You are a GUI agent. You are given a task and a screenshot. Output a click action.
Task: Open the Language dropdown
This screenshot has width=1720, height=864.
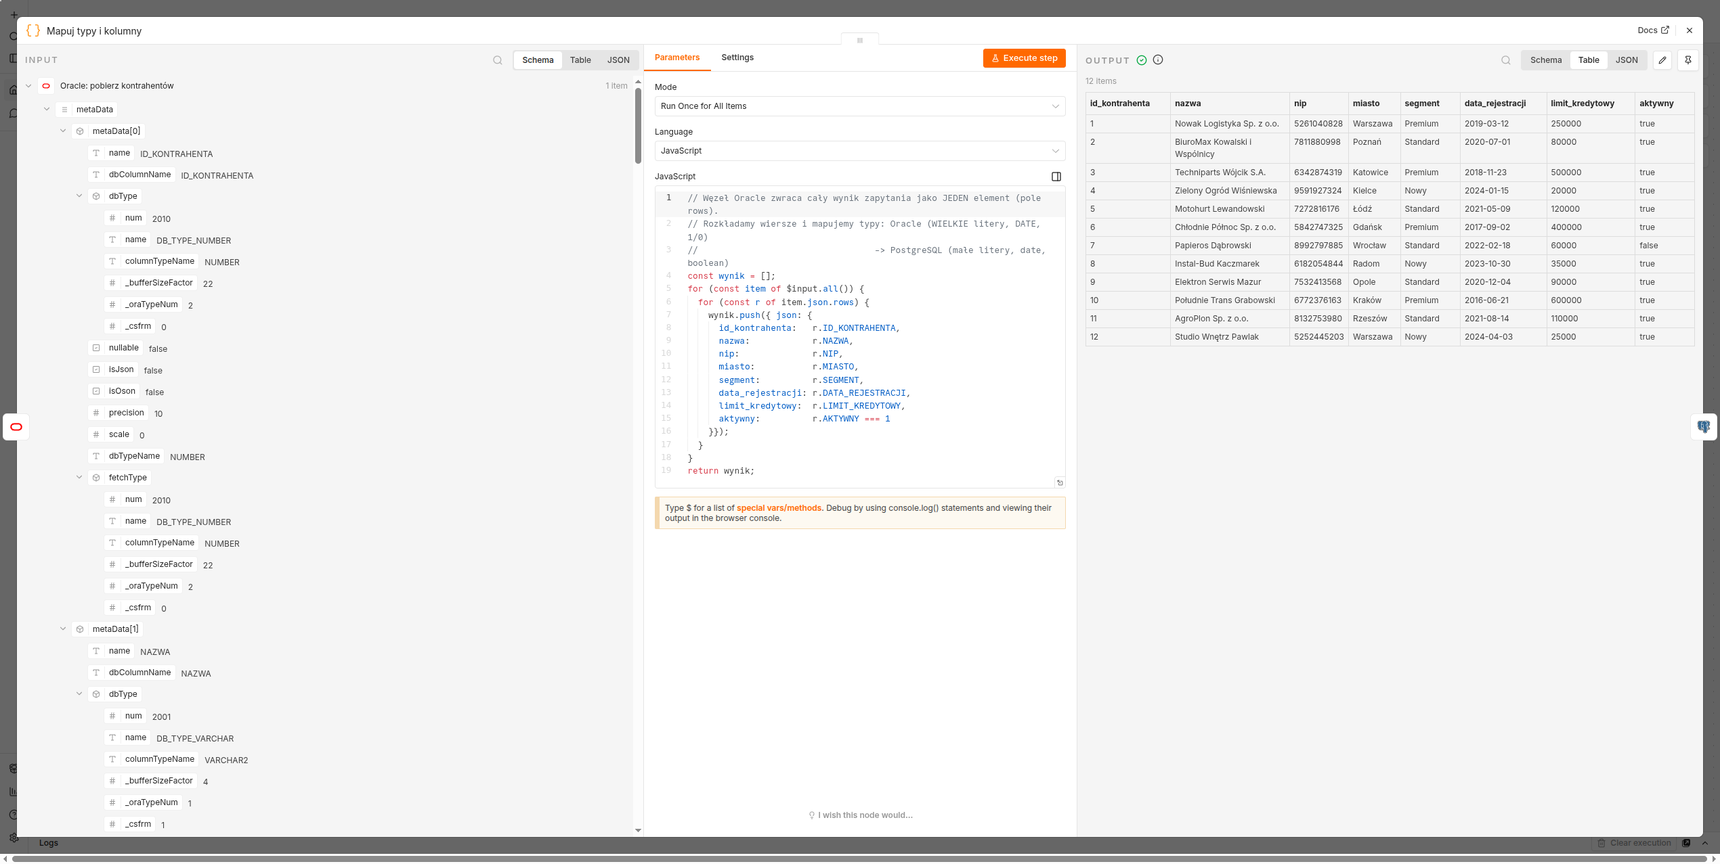point(859,151)
